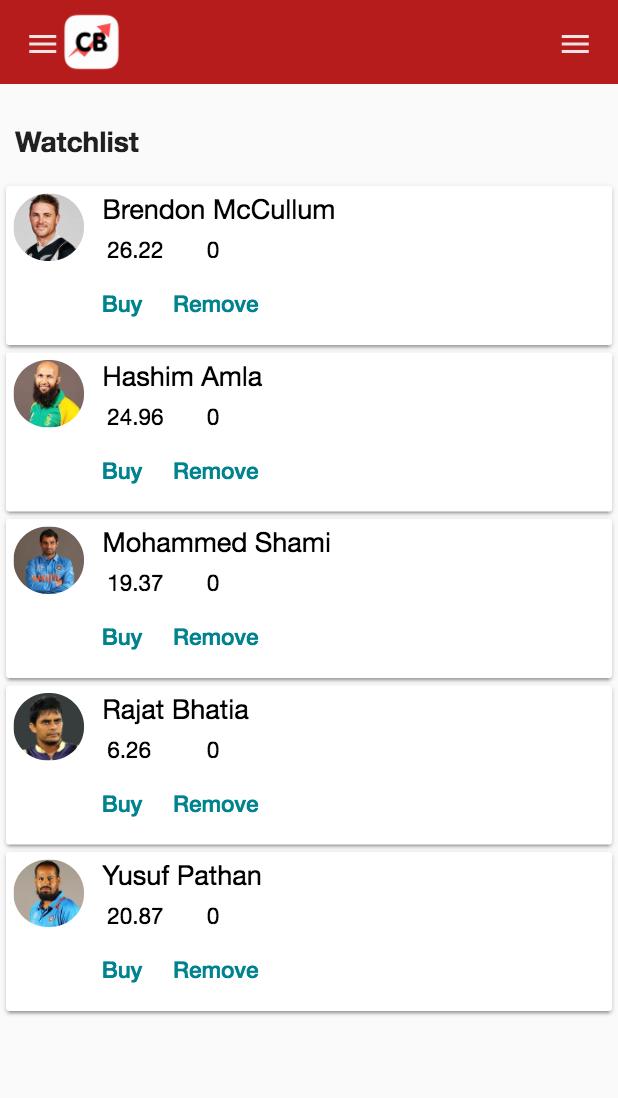Buy Mohammed Shami shares
Viewport: 618px width, 1098px height.
122,638
